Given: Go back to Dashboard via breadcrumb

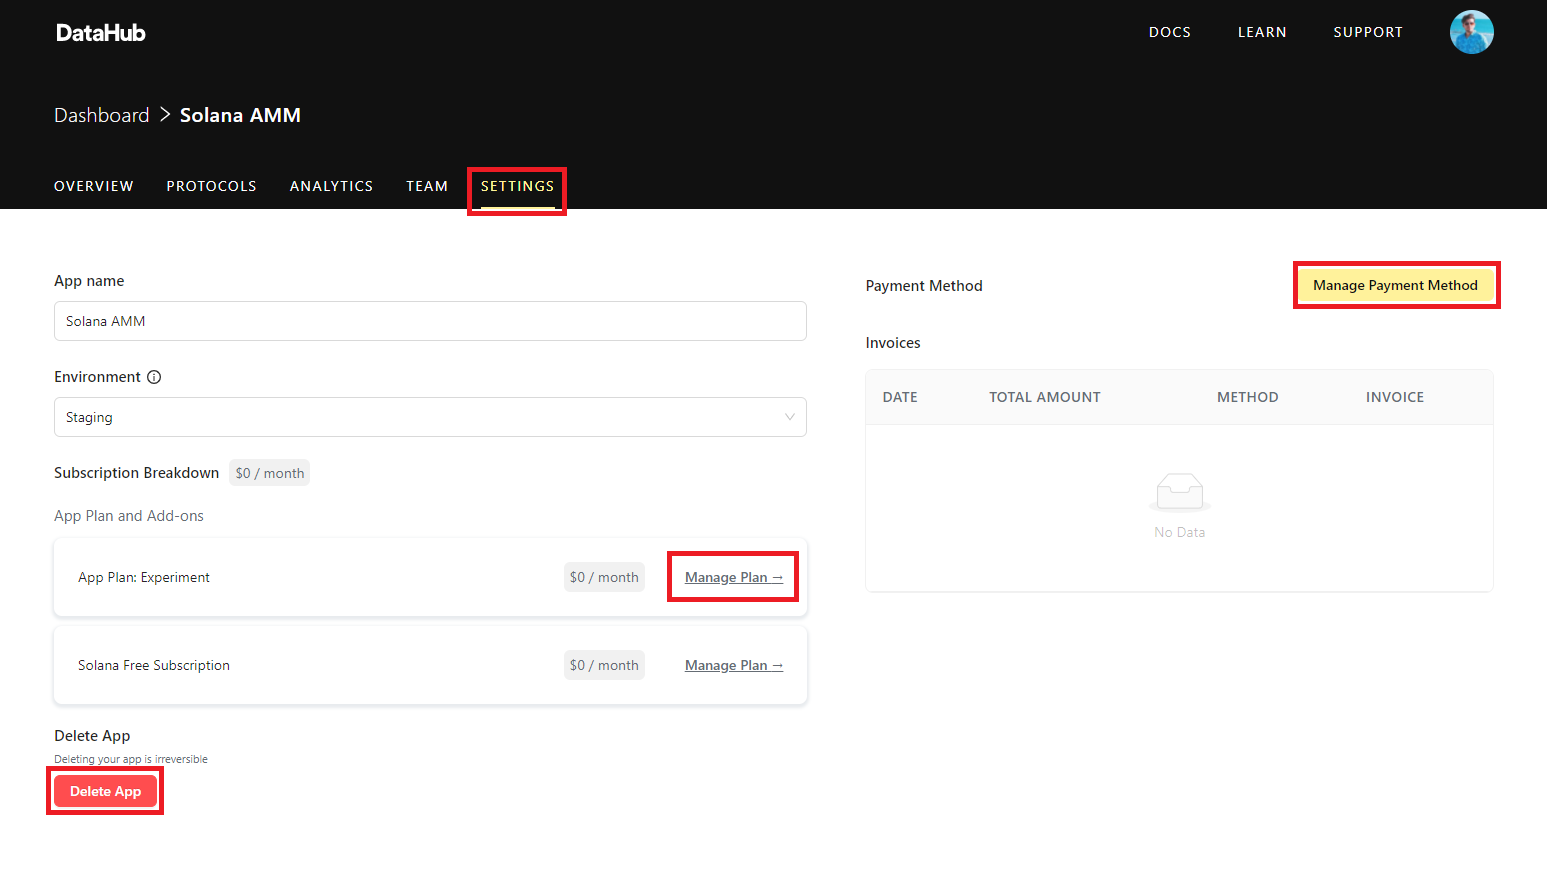Looking at the screenshot, I should click(x=102, y=115).
